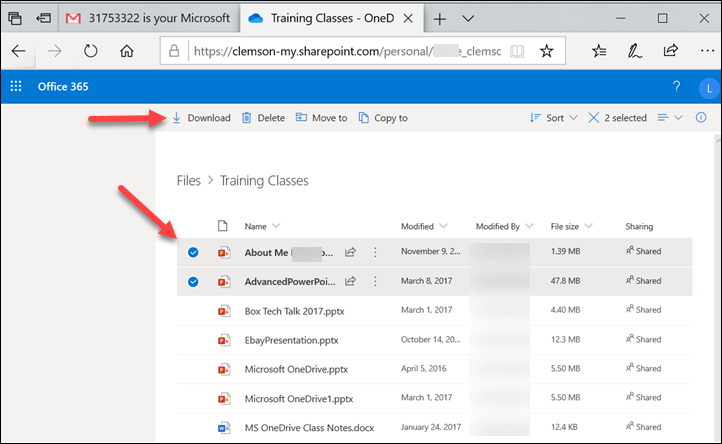This screenshot has height=444, width=722.
Task: Select the Training Classes OneDrive tab
Action: 332,18
